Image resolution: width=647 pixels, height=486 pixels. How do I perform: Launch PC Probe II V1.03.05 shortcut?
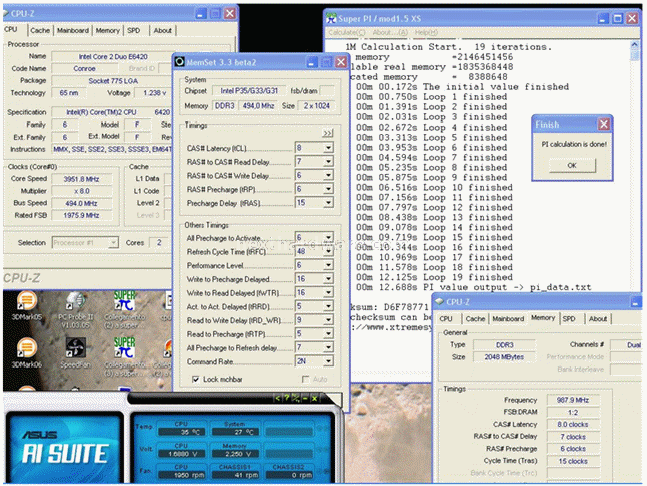tap(76, 310)
